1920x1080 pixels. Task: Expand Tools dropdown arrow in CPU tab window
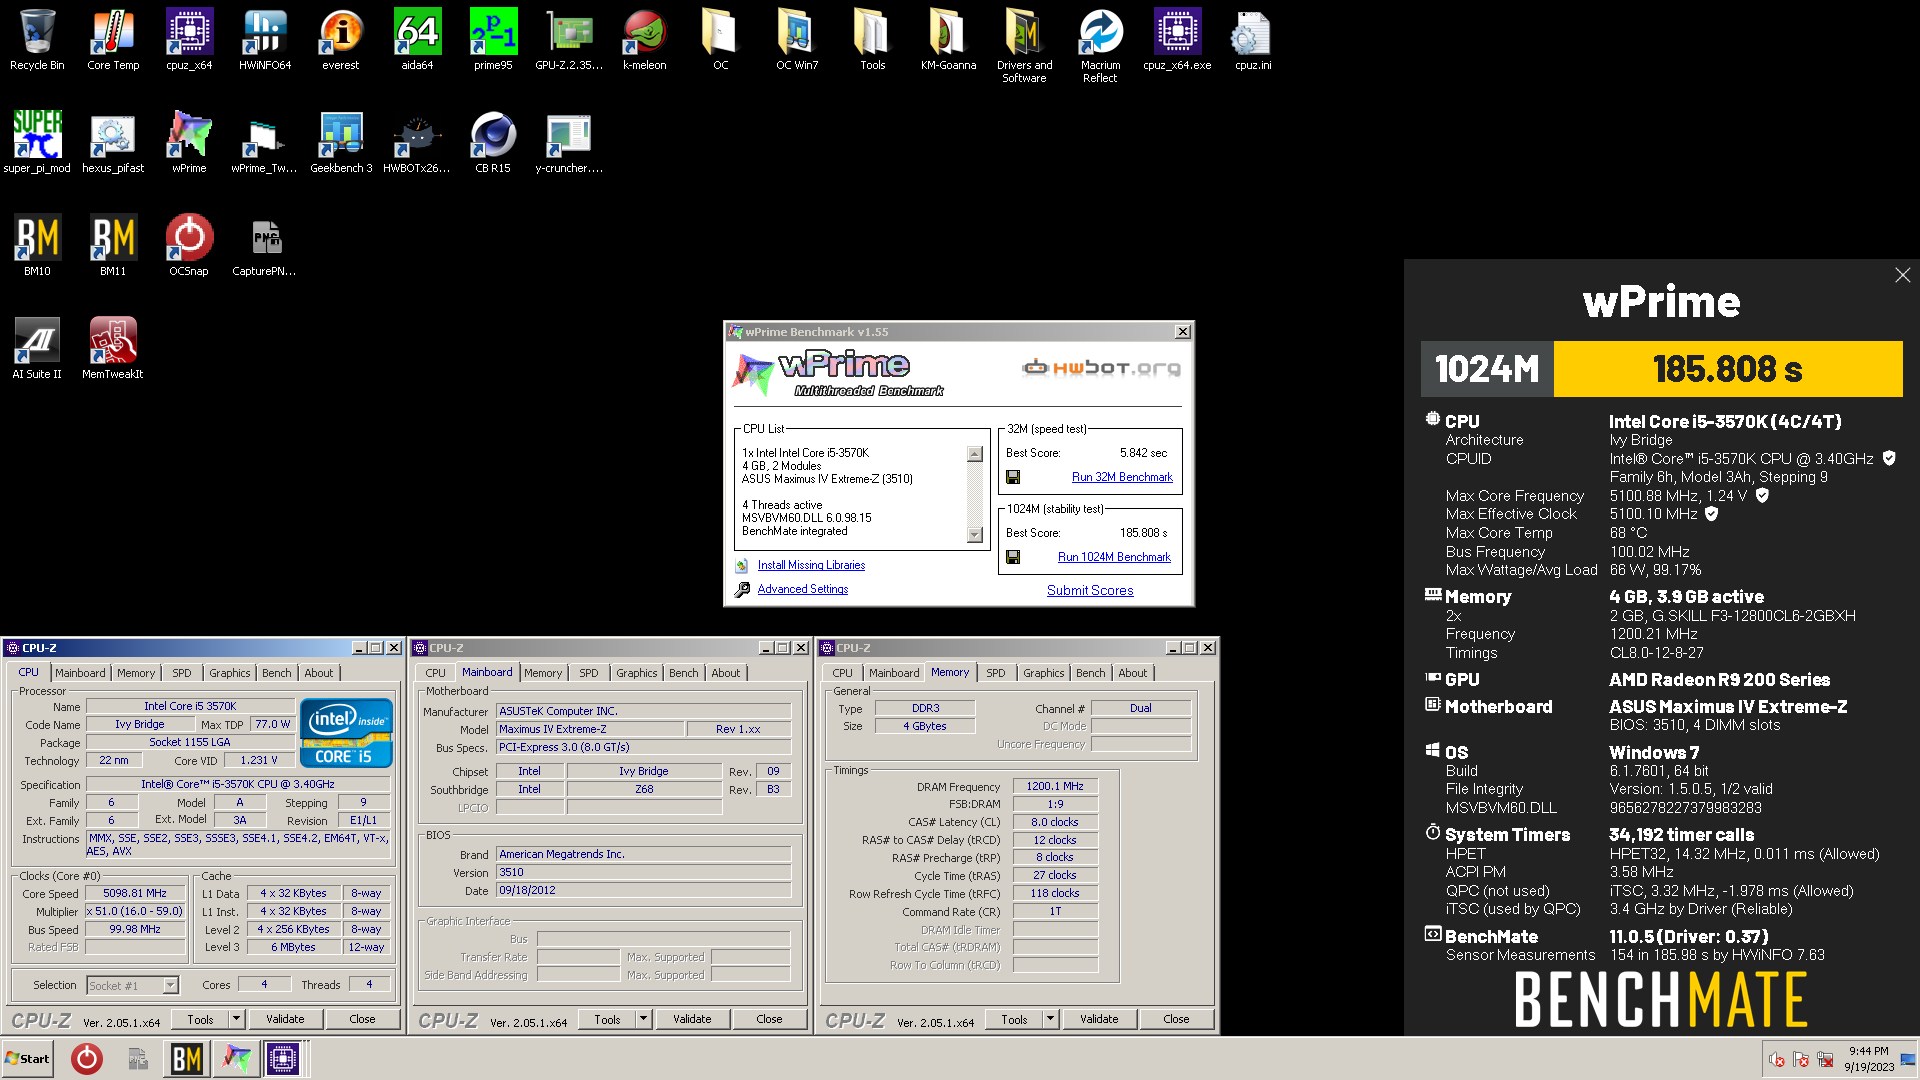pyautogui.click(x=237, y=1019)
